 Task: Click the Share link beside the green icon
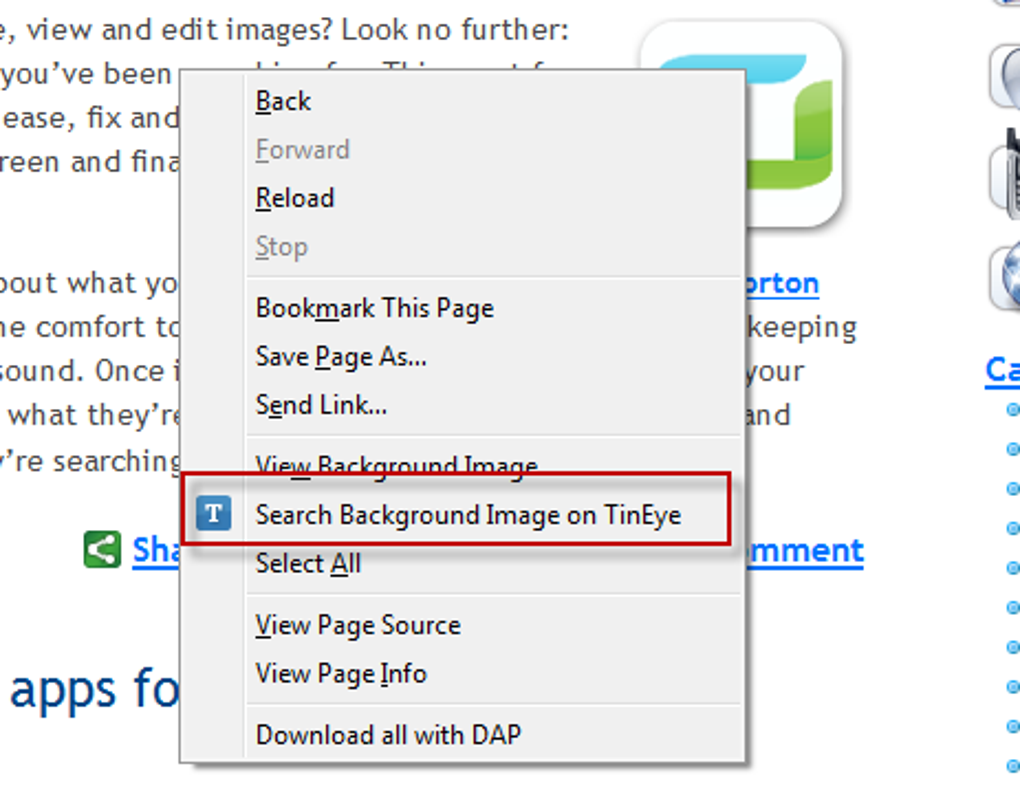[x=156, y=550]
